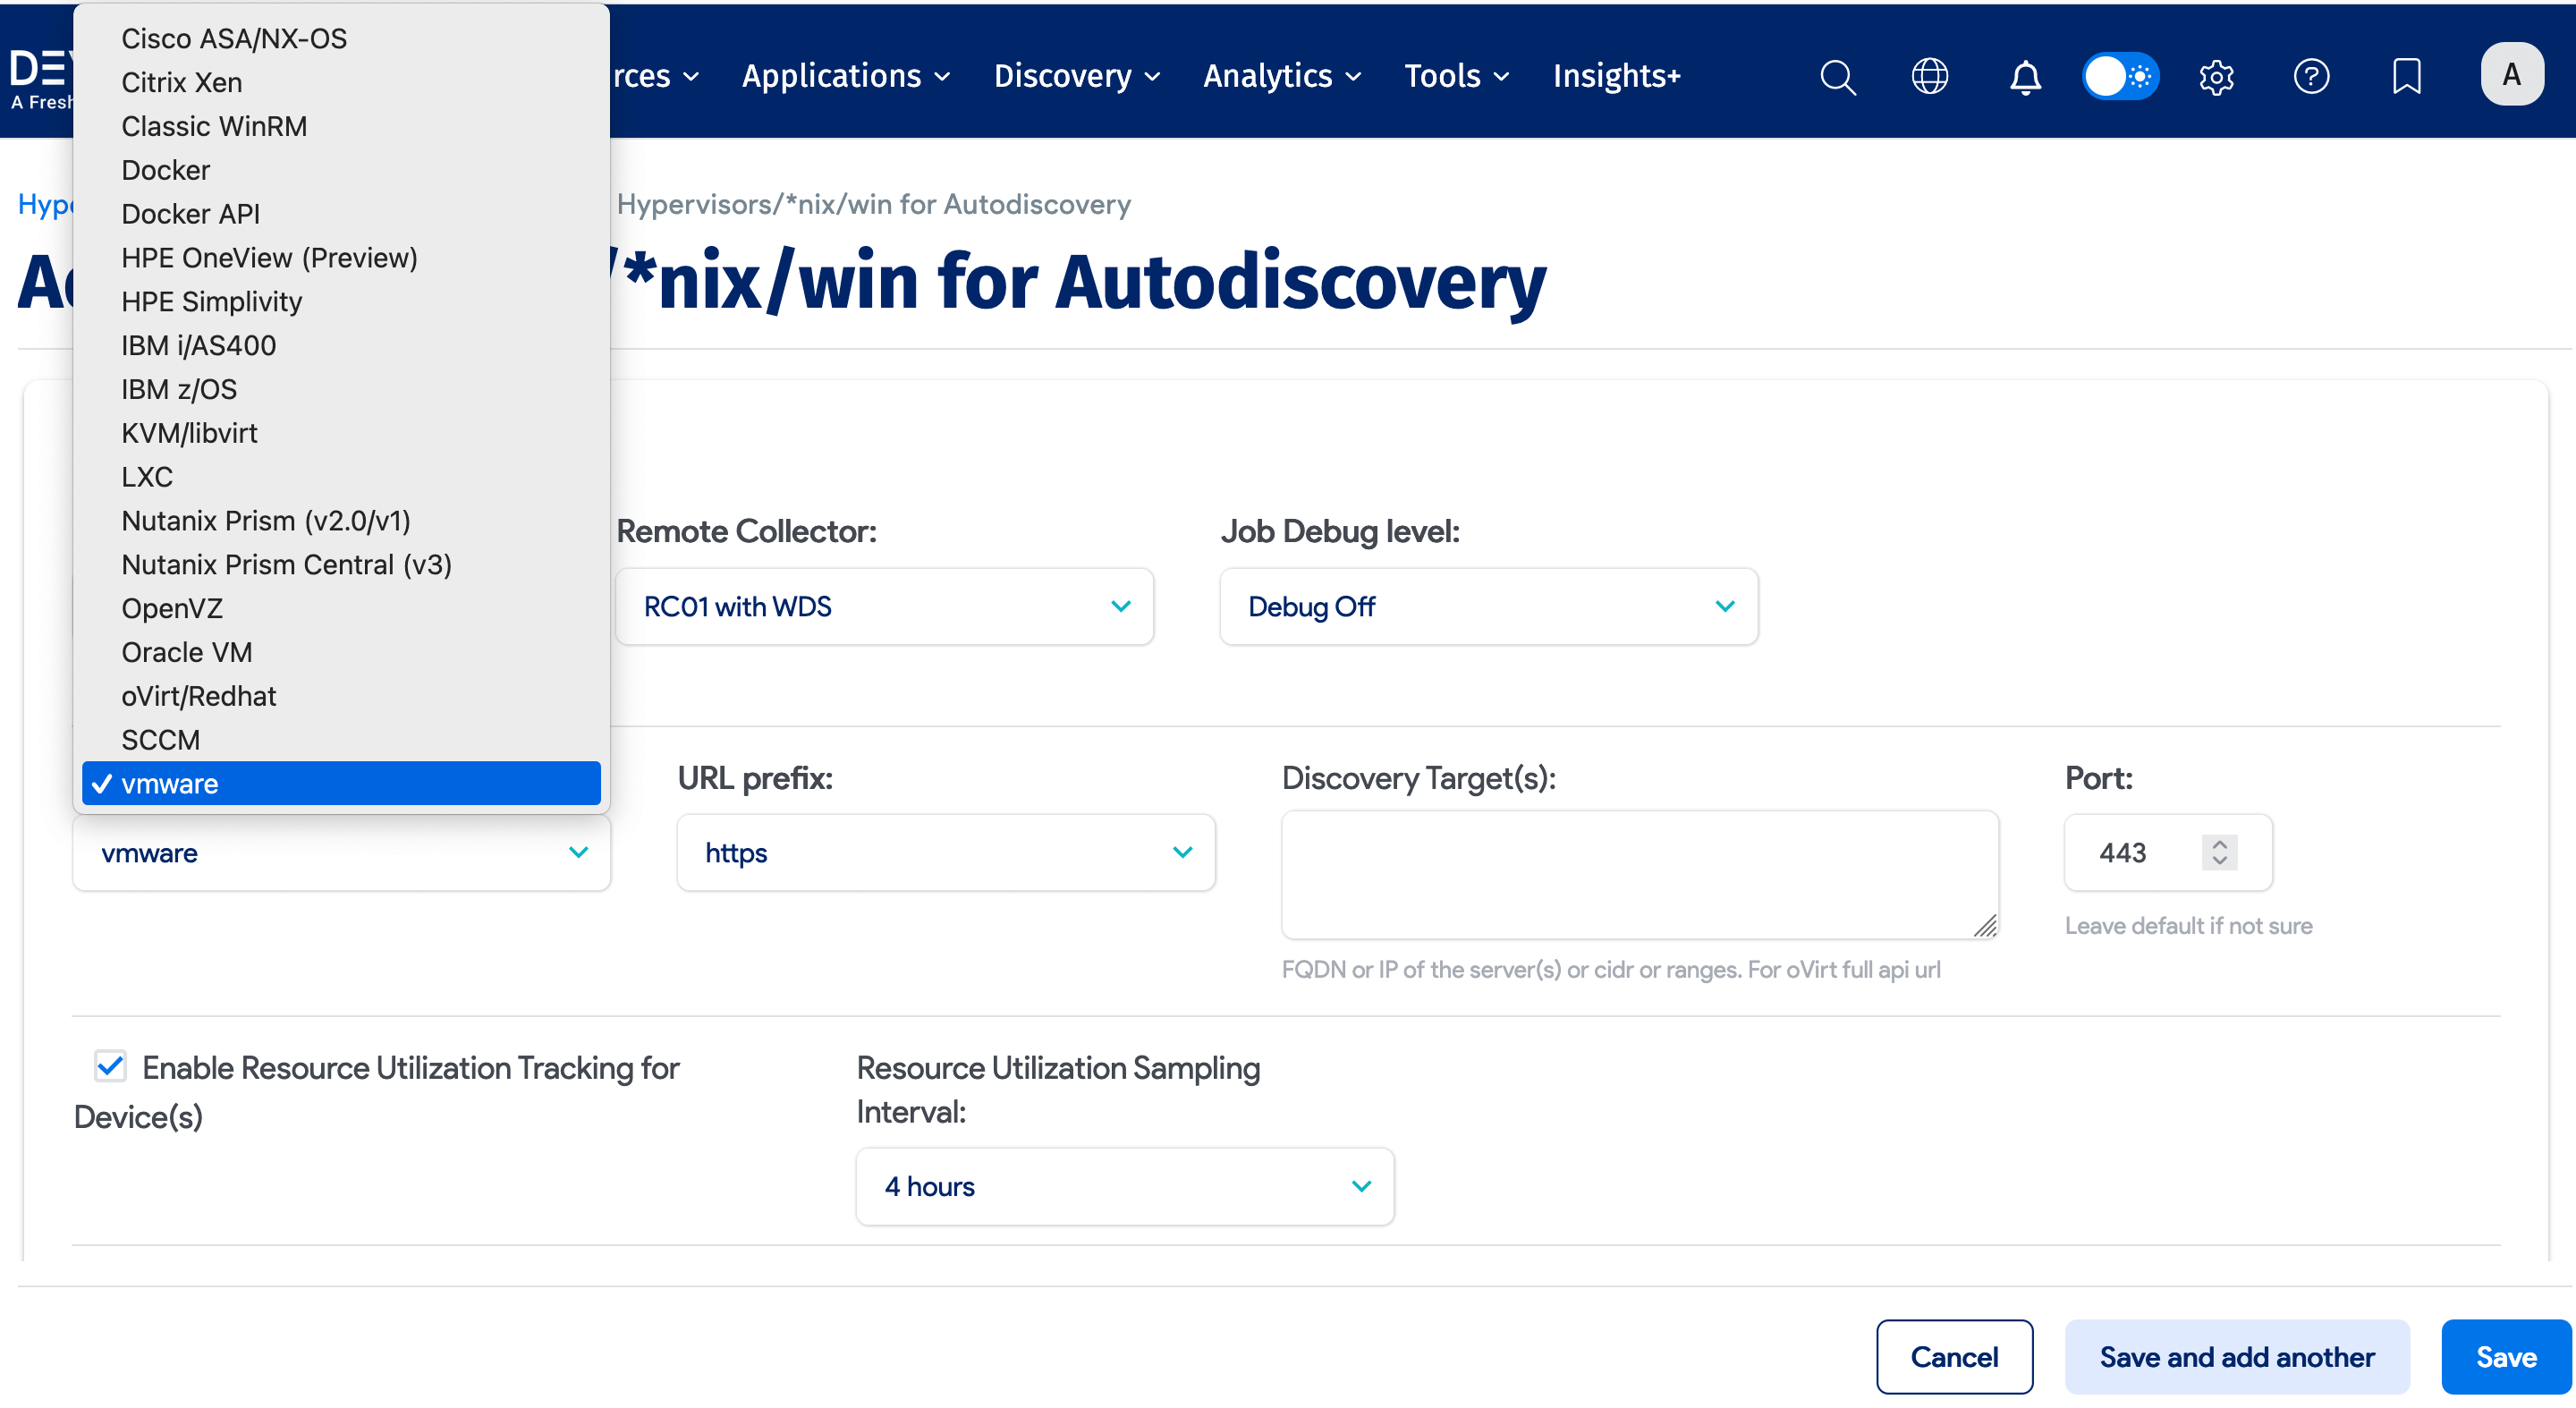Click the Discovery Target(s) text area

tap(1639, 874)
